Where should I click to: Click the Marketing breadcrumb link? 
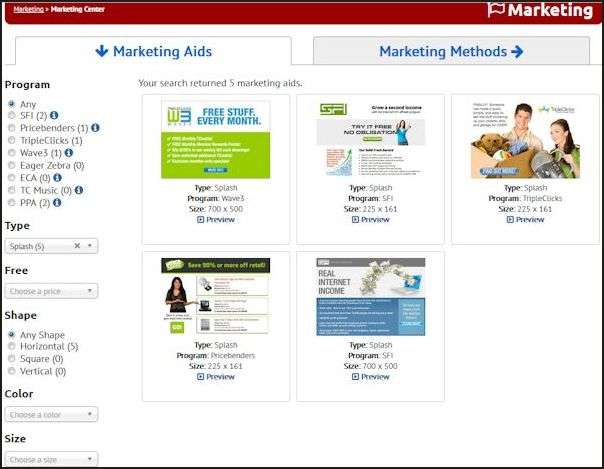point(29,9)
